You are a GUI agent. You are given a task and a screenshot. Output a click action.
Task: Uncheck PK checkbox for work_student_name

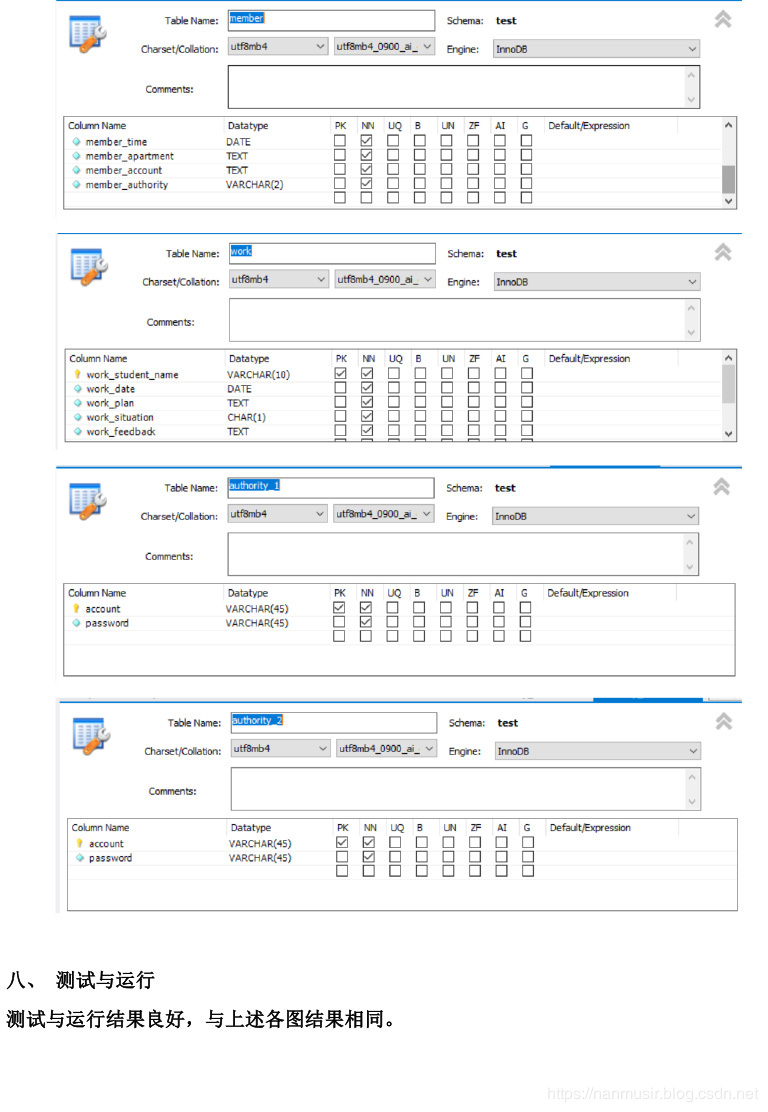(x=340, y=374)
